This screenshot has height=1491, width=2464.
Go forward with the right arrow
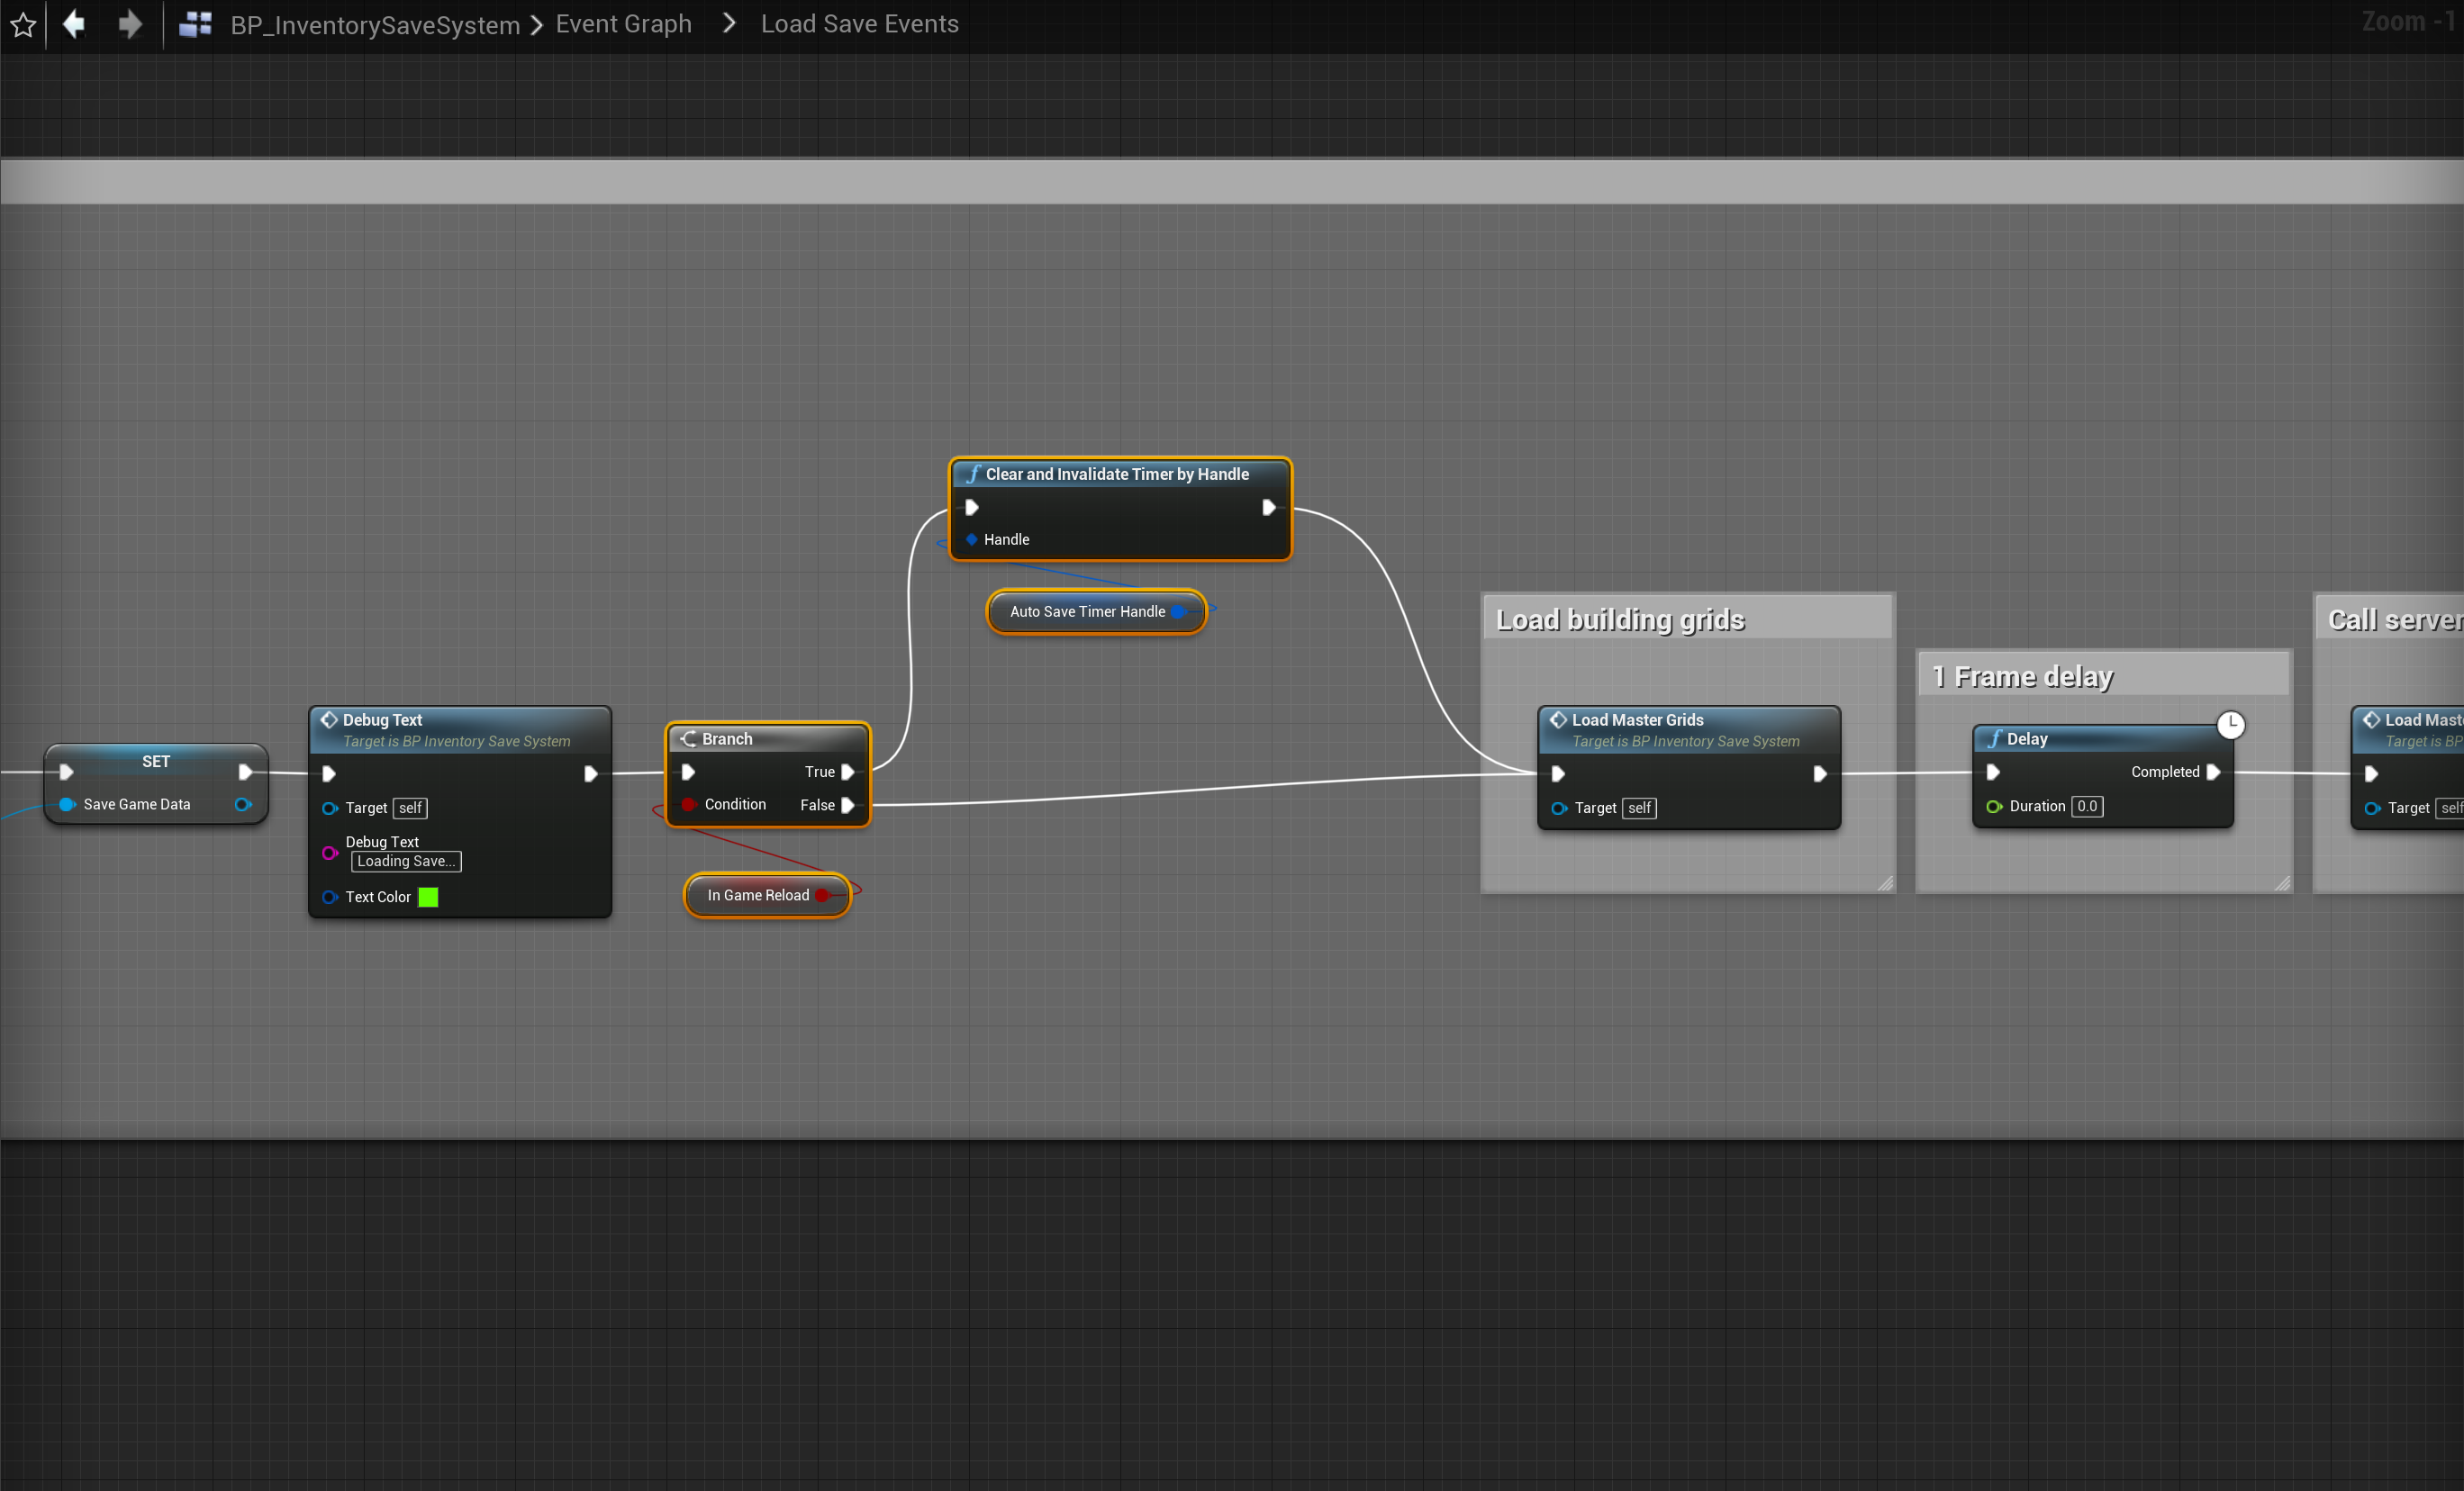pyautogui.click(x=130, y=24)
